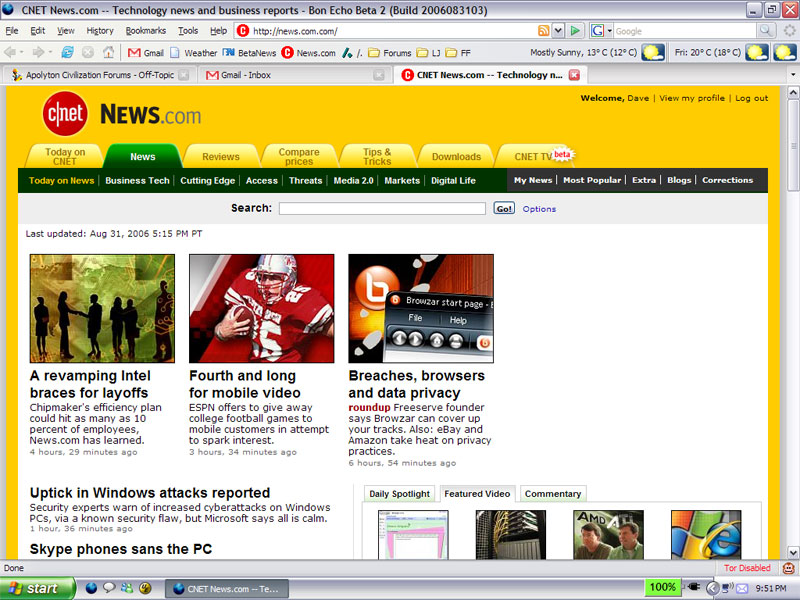Click the Reload page toolbar icon
Screen dimensions: 800x600
click(67, 52)
